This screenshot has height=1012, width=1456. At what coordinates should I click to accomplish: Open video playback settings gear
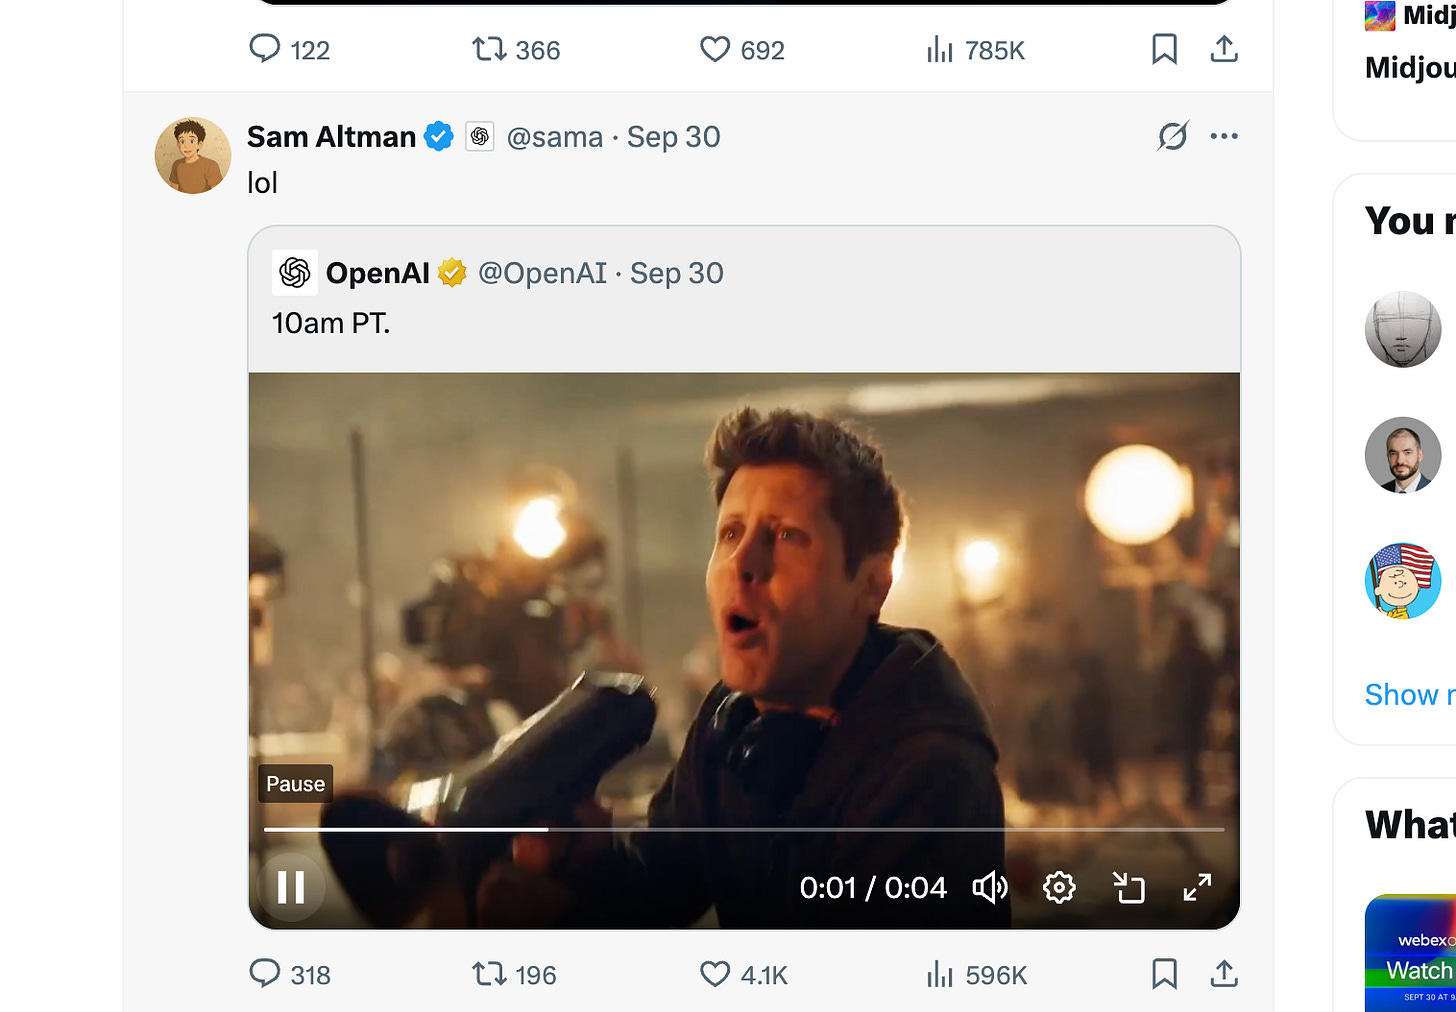coord(1059,887)
